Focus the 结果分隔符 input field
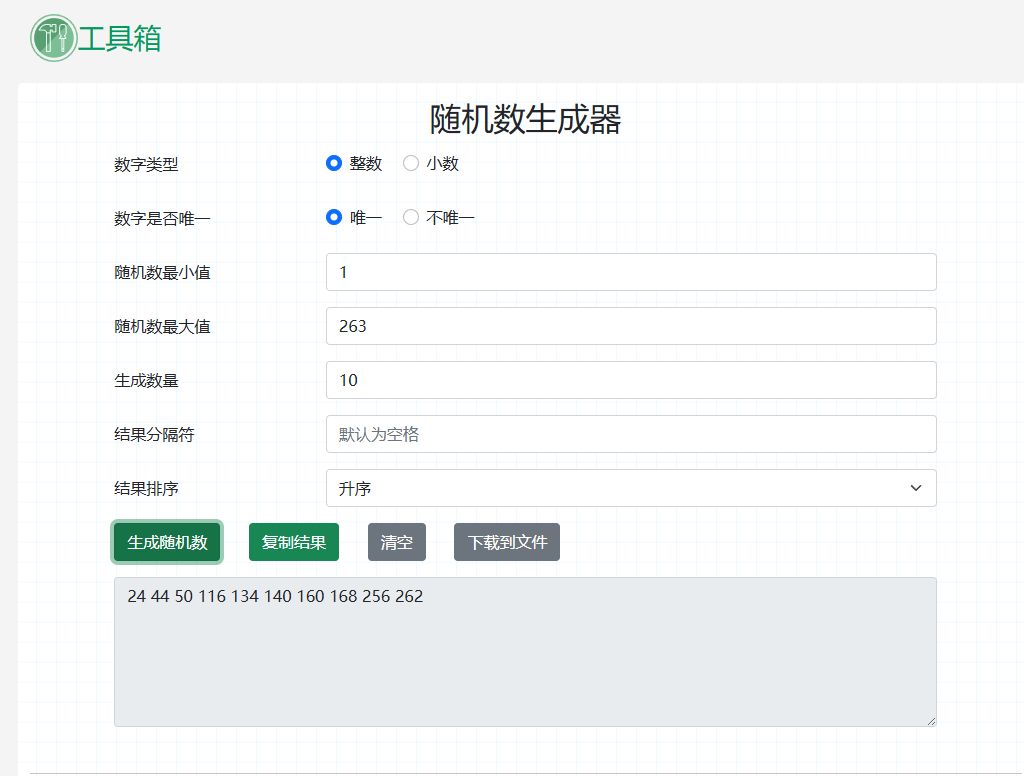Screen dimensions: 1024x776 (631, 434)
